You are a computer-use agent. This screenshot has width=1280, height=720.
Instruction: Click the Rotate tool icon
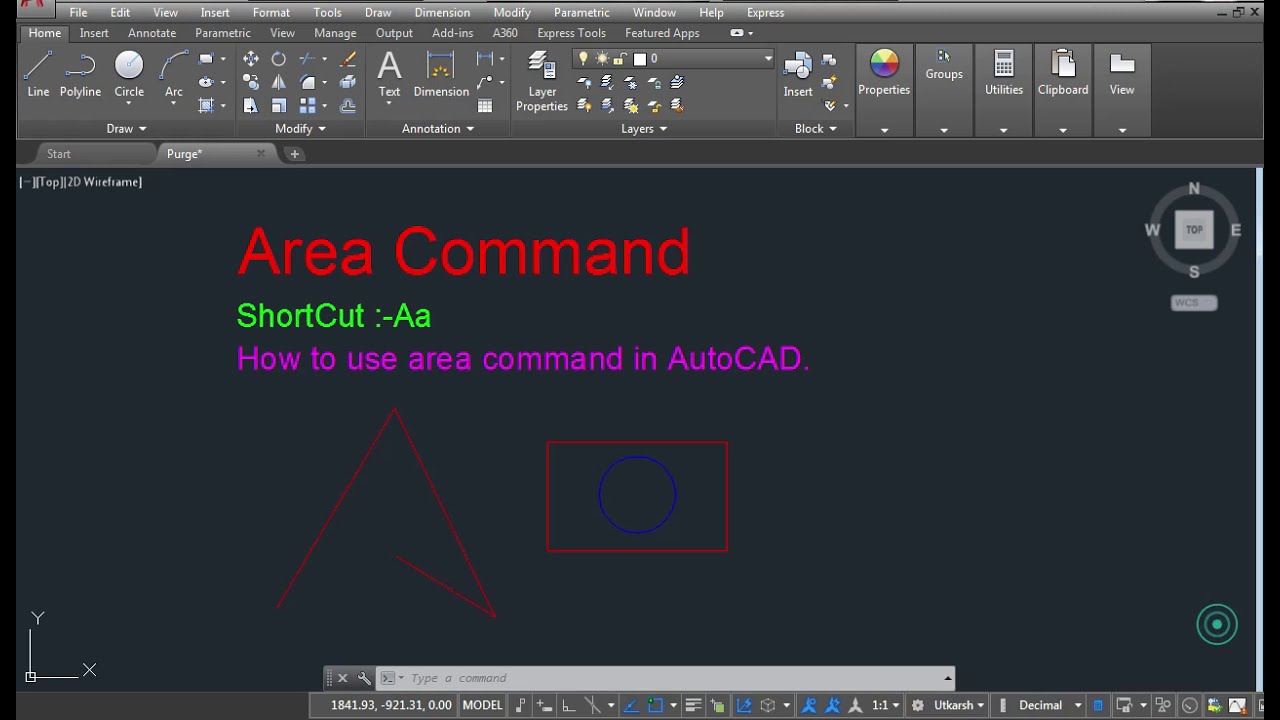pyautogui.click(x=279, y=59)
